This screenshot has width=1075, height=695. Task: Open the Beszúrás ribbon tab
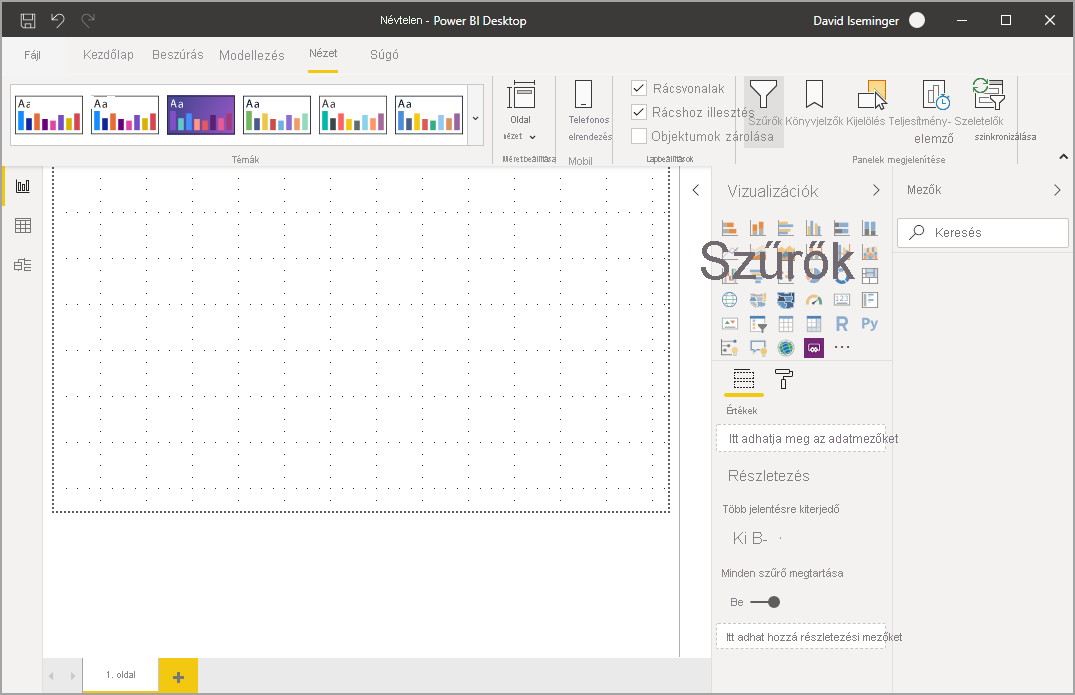click(178, 55)
